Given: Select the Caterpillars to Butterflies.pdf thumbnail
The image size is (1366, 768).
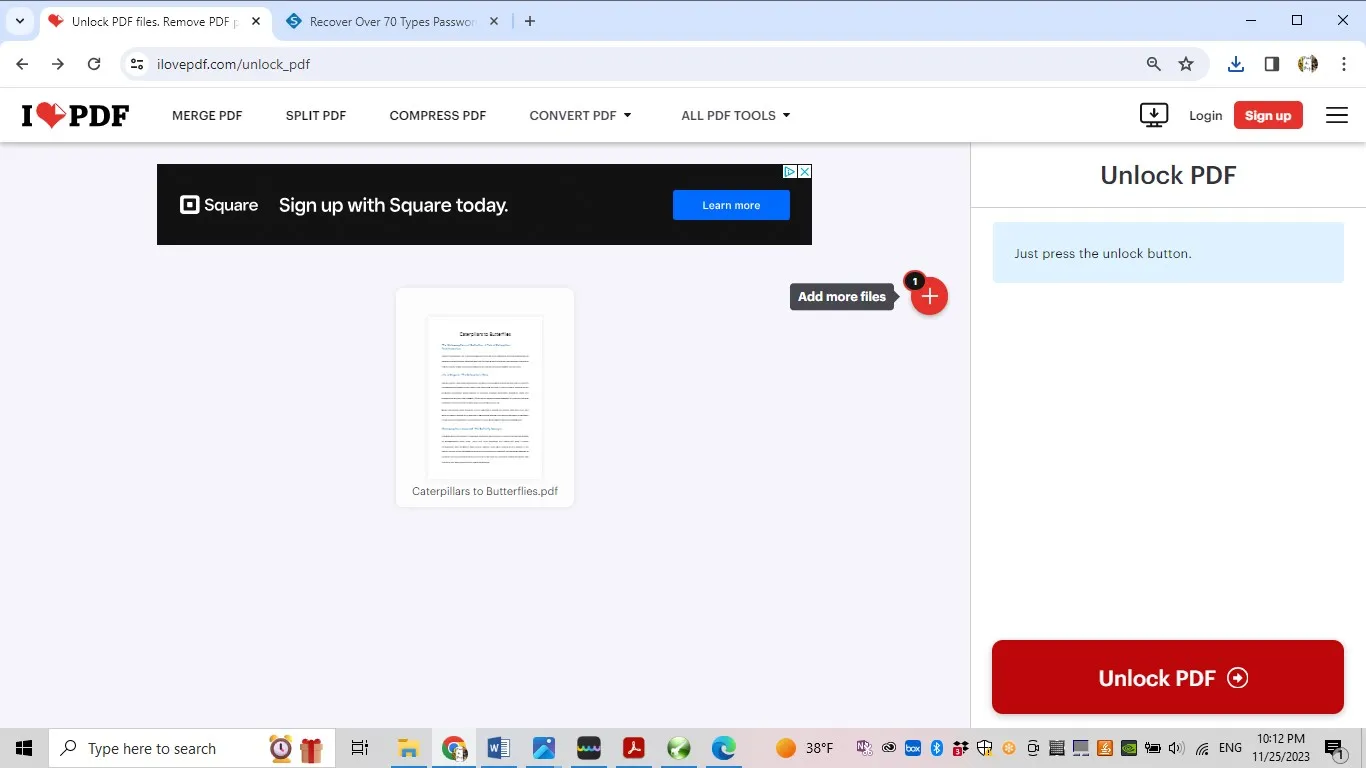Looking at the screenshot, I should (x=484, y=395).
